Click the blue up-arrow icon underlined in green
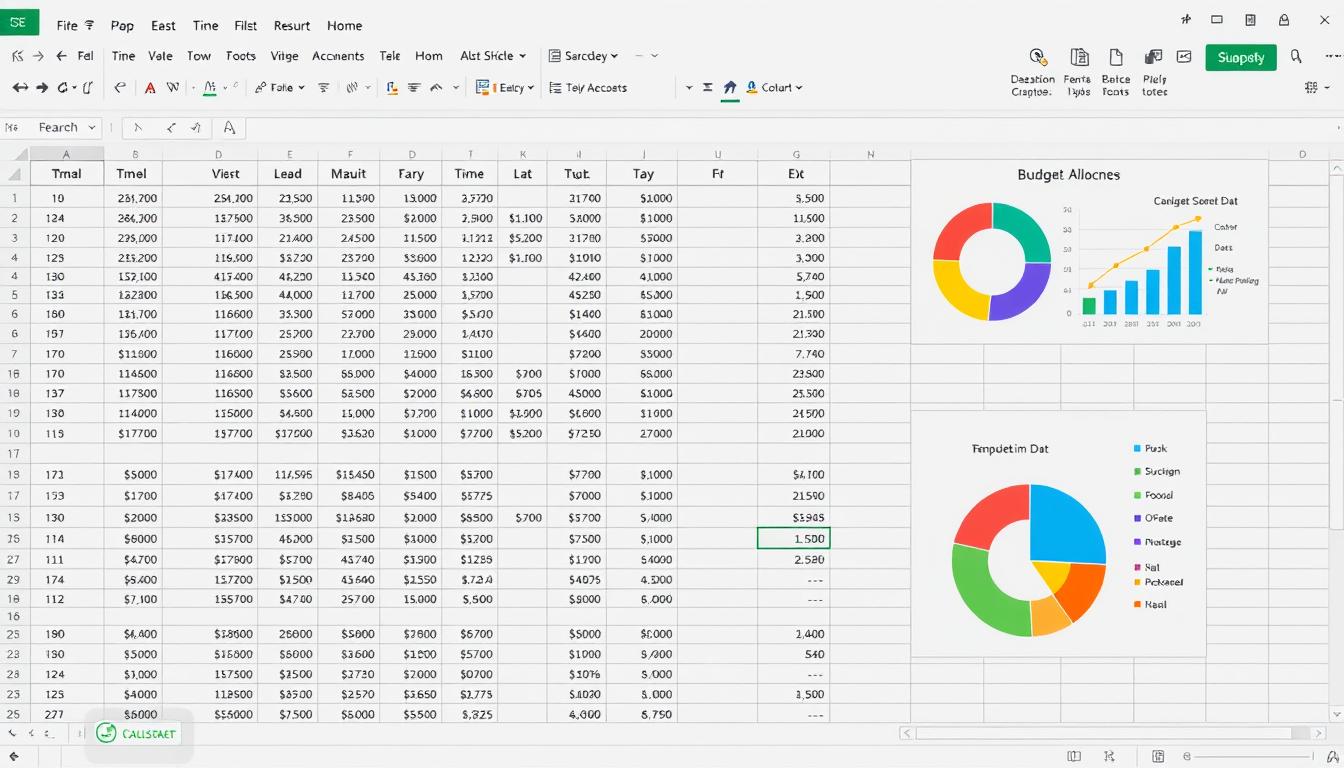This screenshot has height=768, width=1344. click(x=730, y=89)
